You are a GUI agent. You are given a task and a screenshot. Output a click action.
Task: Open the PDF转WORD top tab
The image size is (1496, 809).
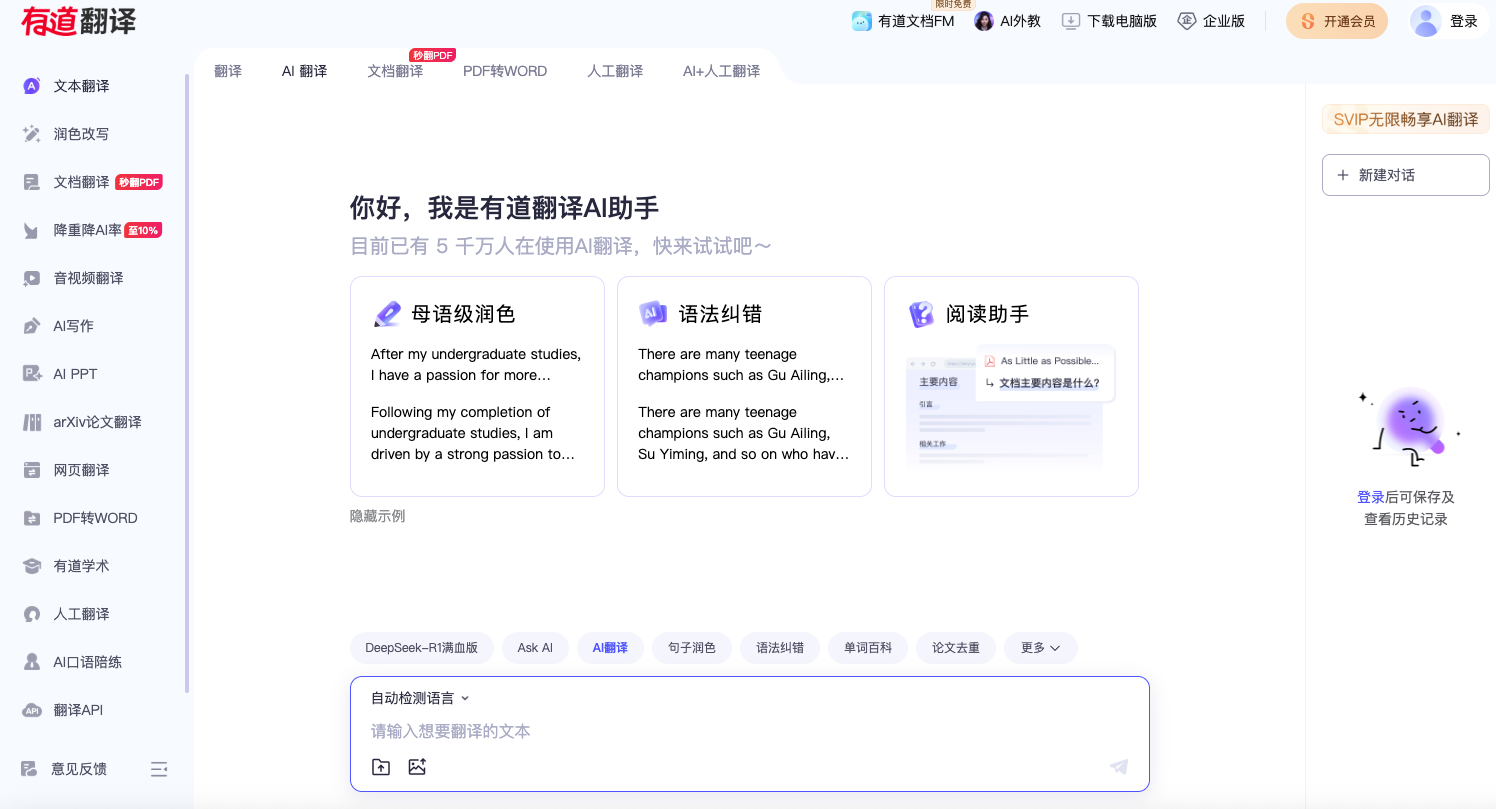click(505, 71)
